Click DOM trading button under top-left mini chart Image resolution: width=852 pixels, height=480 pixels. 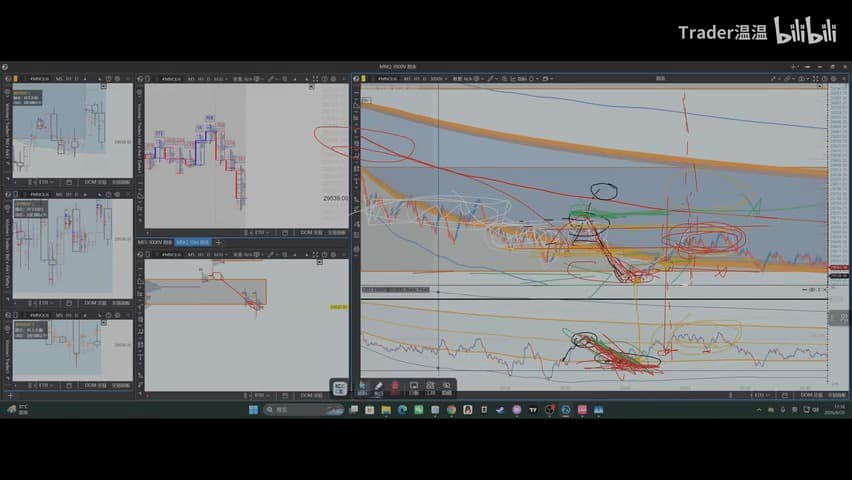click(96, 182)
